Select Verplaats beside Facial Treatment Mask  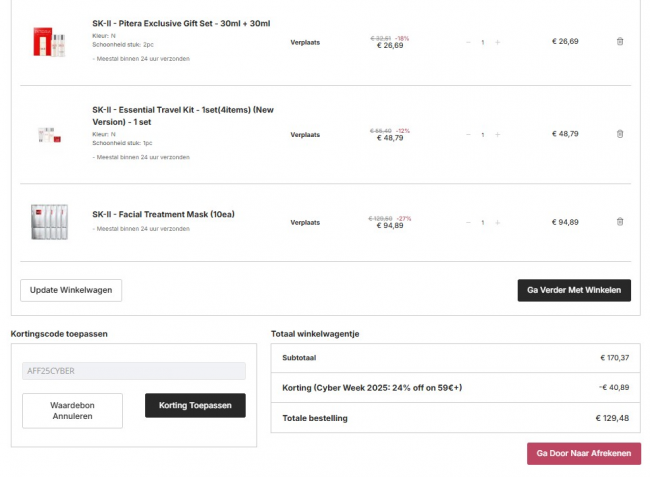pos(306,222)
